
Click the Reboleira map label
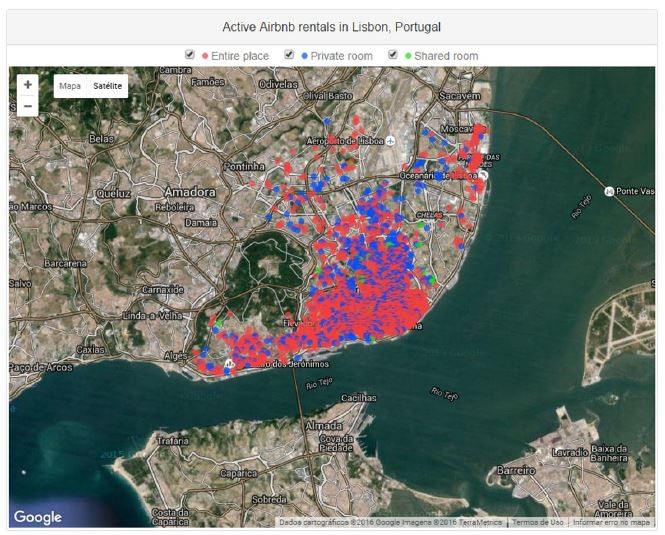175,207
